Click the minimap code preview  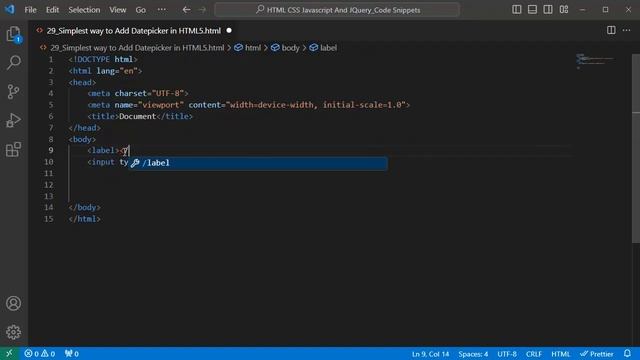tap(595, 60)
